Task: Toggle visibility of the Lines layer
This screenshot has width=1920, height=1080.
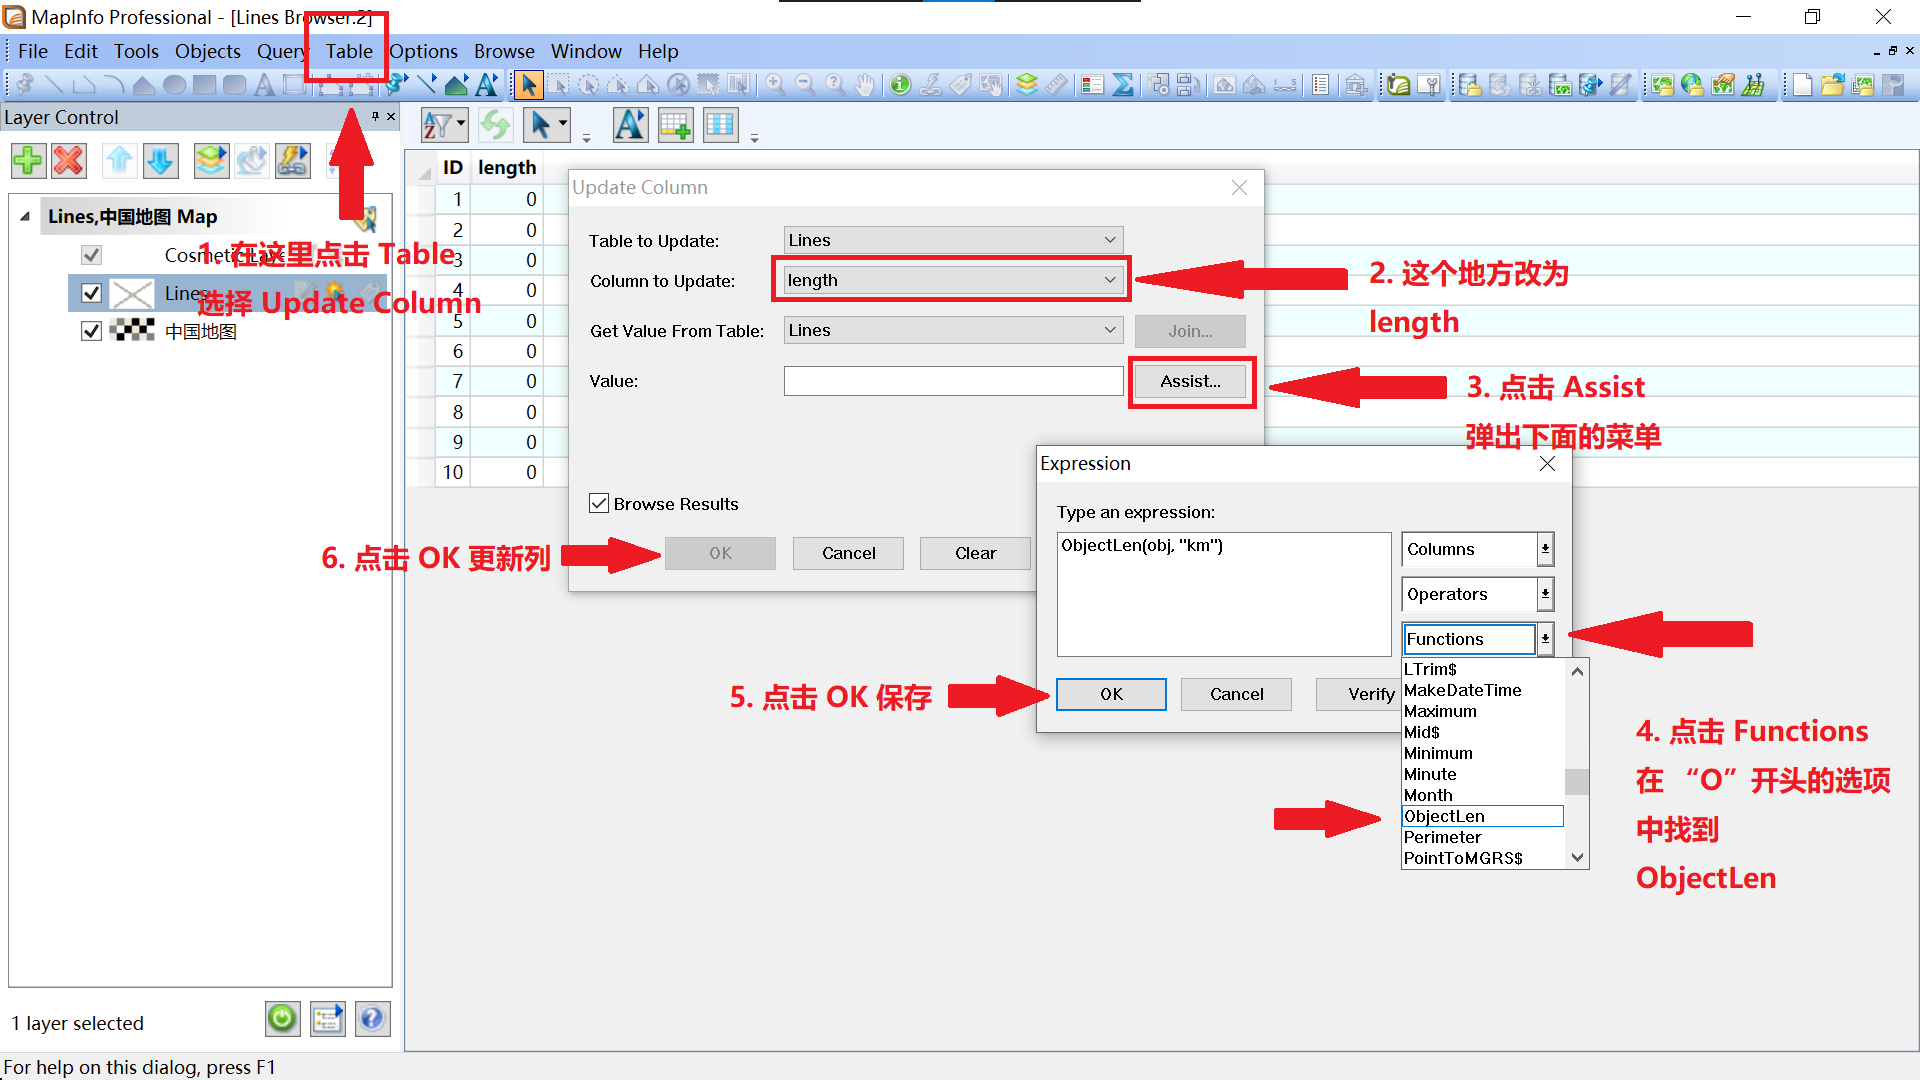Action: pyautogui.click(x=91, y=293)
